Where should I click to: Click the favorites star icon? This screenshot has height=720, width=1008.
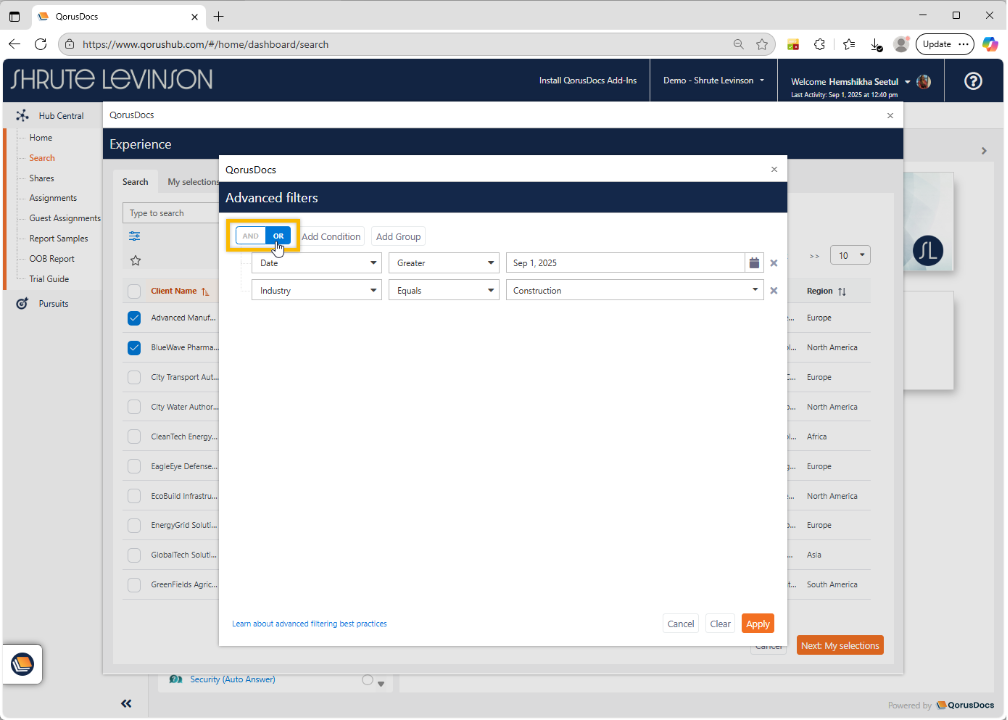pyautogui.click(x=135, y=260)
